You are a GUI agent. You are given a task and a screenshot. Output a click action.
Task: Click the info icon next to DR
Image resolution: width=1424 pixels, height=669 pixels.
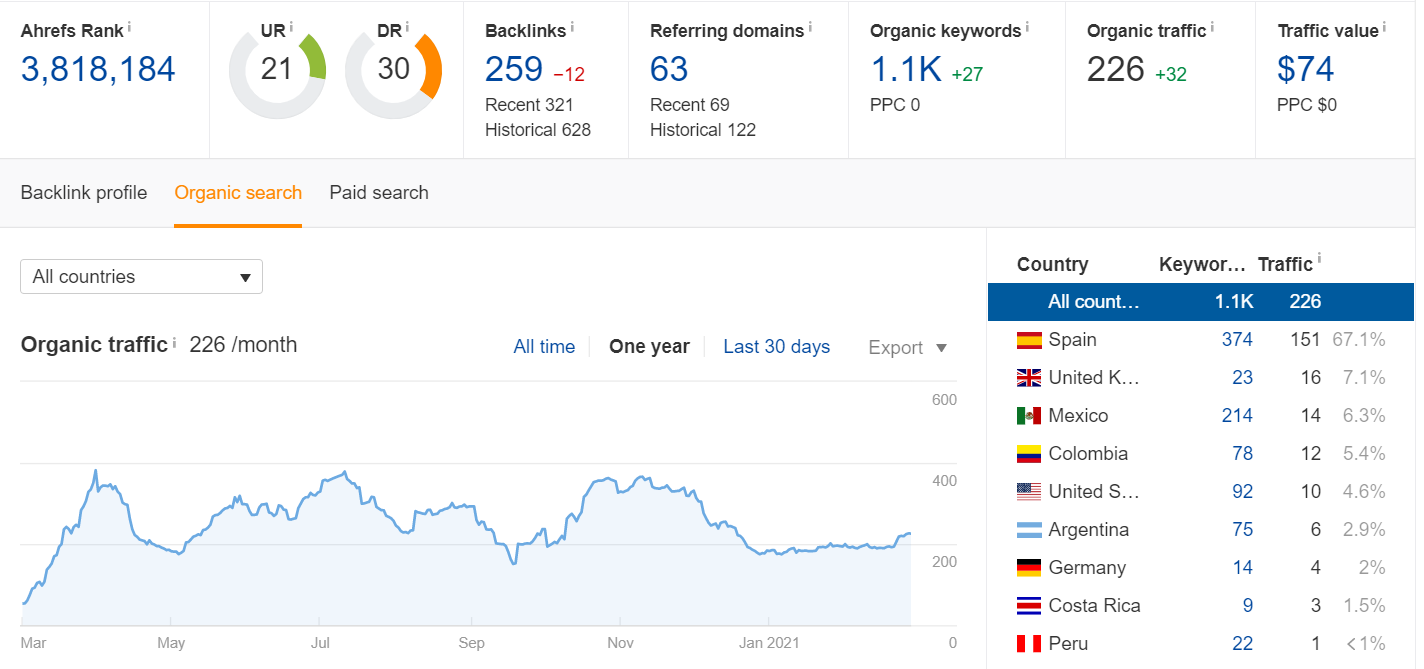[407, 26]
